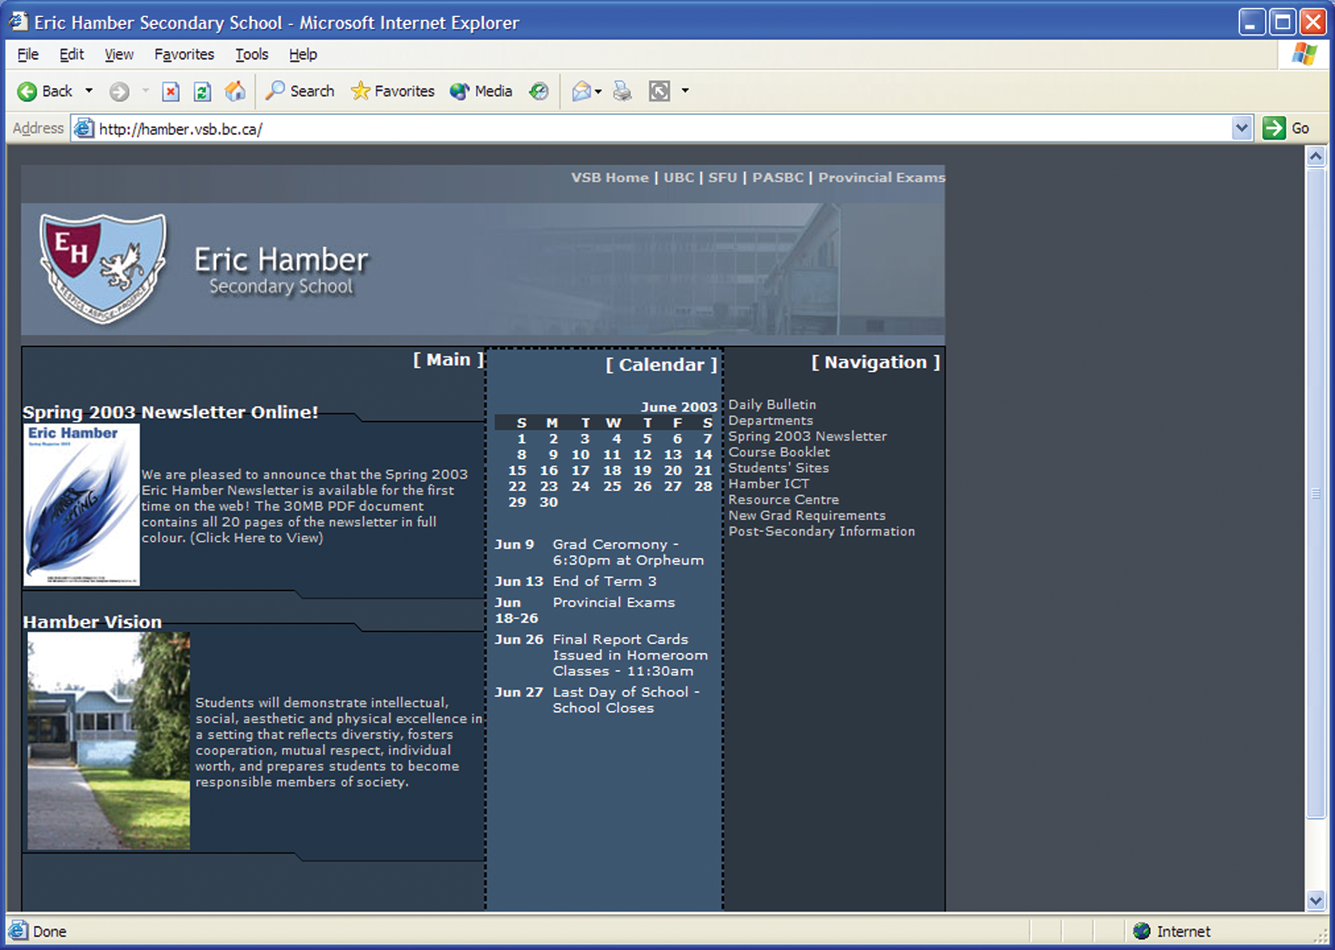1335x950 pixels.
Task: Click calendar date 27
Action: pos(673,486)
